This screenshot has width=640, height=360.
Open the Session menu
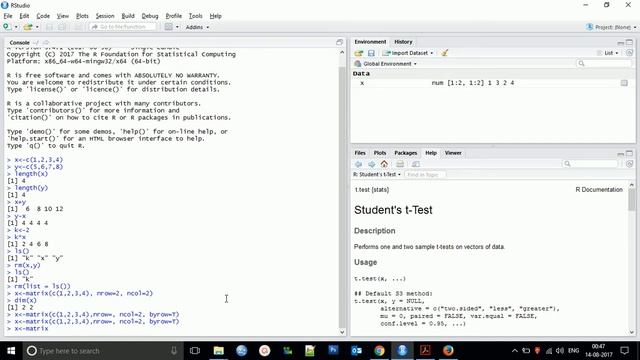coord(105,16)
